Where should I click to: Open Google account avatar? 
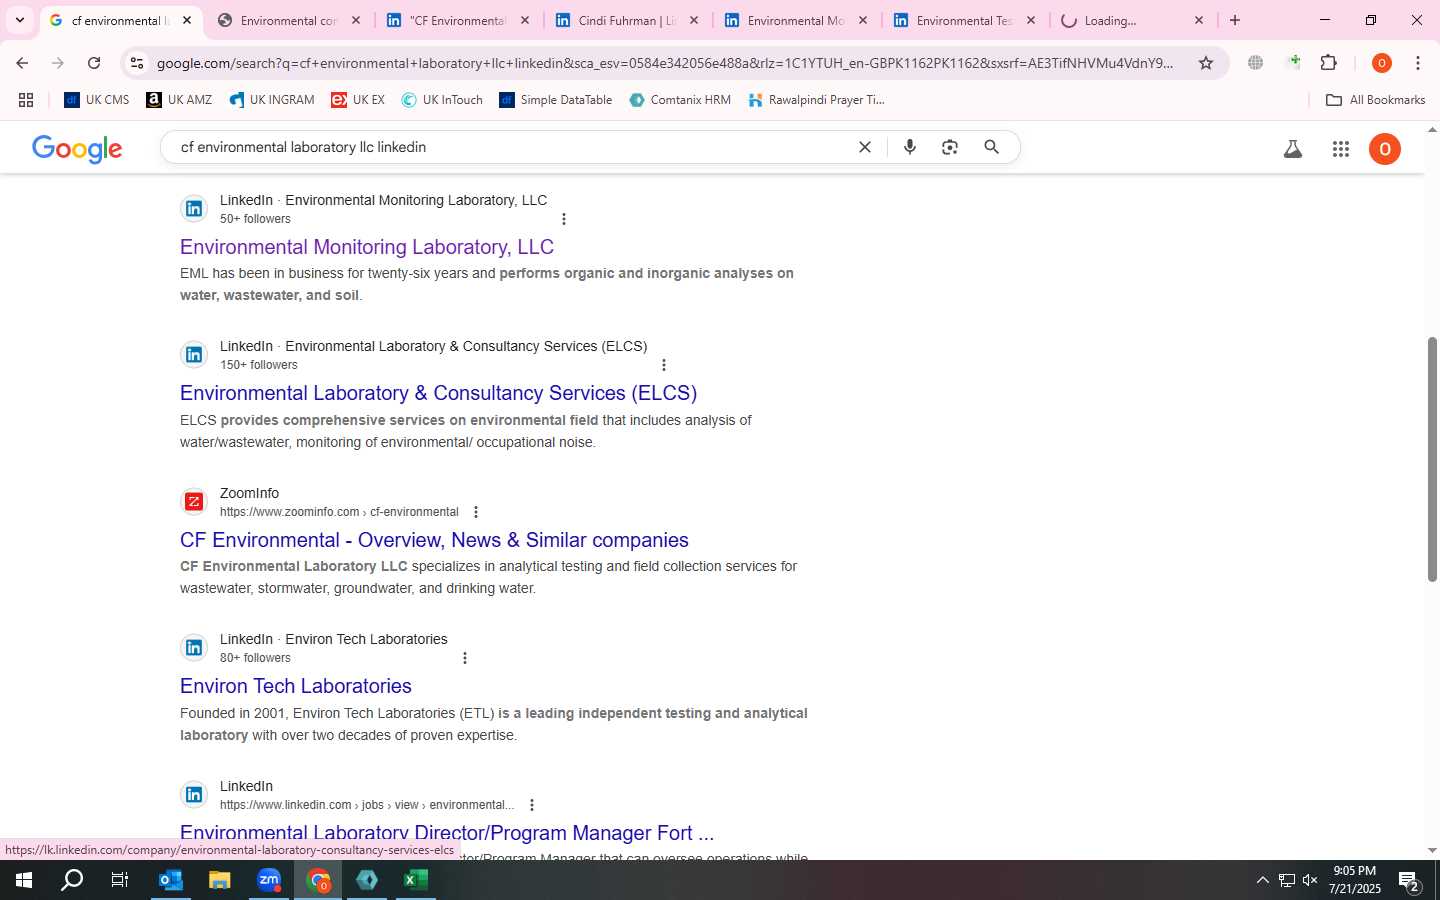(1385, 149)
